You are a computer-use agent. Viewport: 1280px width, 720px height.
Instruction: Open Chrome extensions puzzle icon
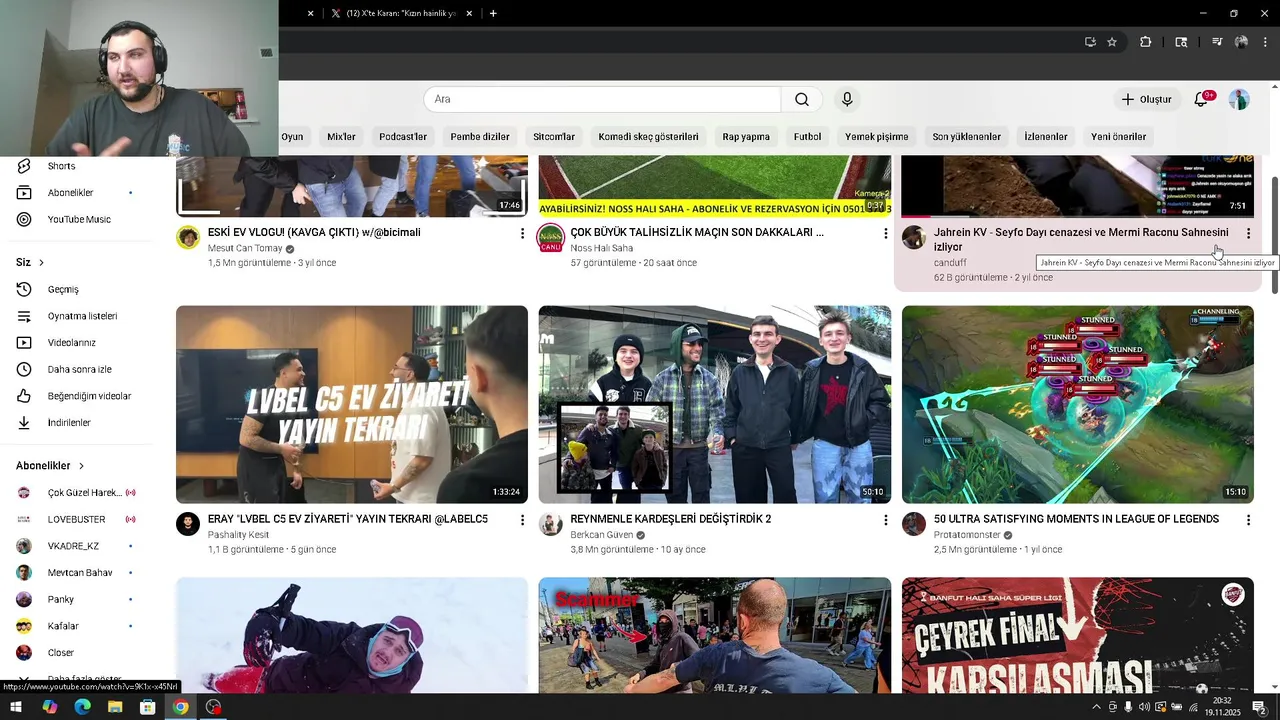[1145, 42]
